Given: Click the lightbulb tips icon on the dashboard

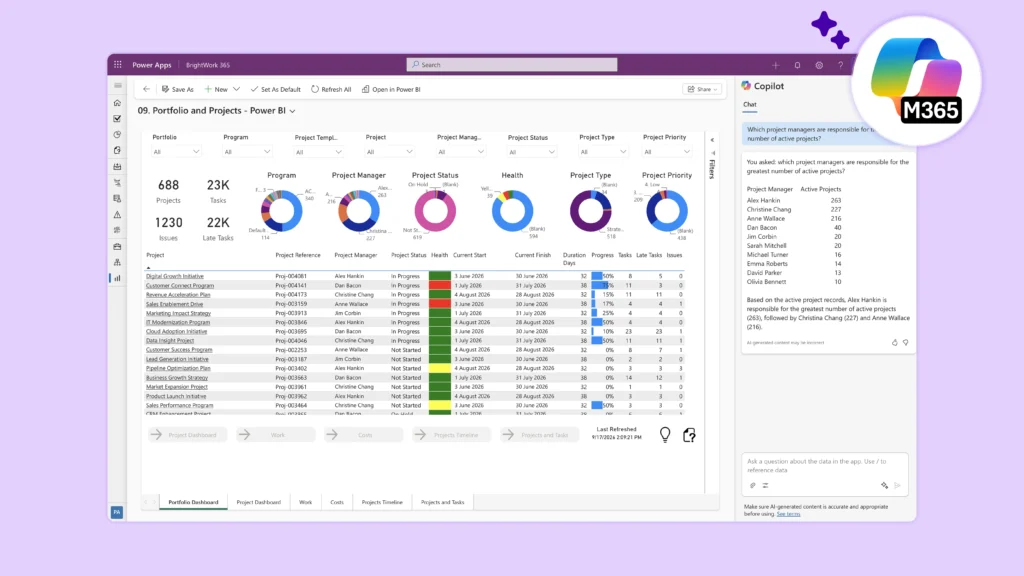Looking at the screenshot, I should pos(665,434).
